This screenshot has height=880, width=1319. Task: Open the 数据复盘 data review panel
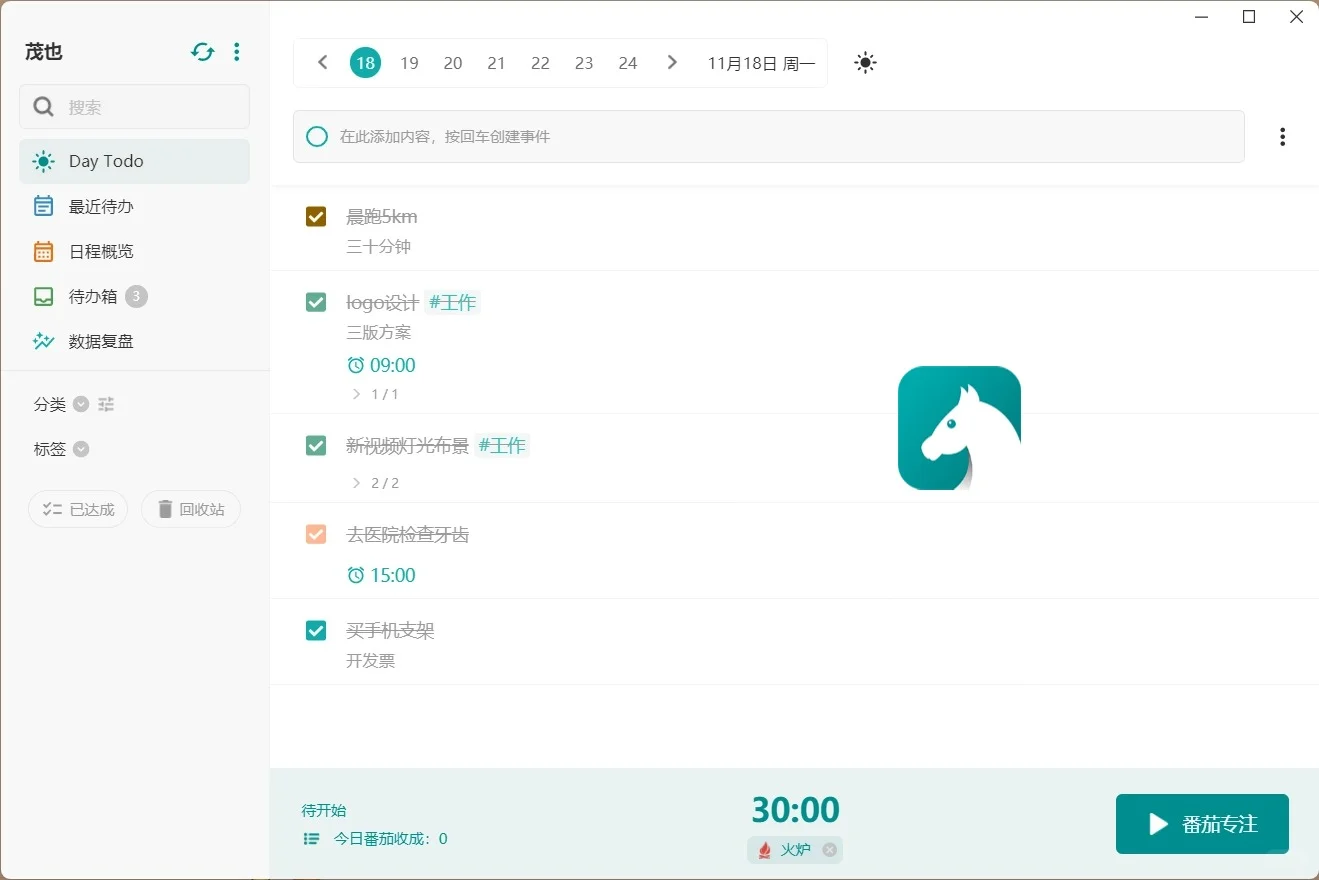pos(103,341)
